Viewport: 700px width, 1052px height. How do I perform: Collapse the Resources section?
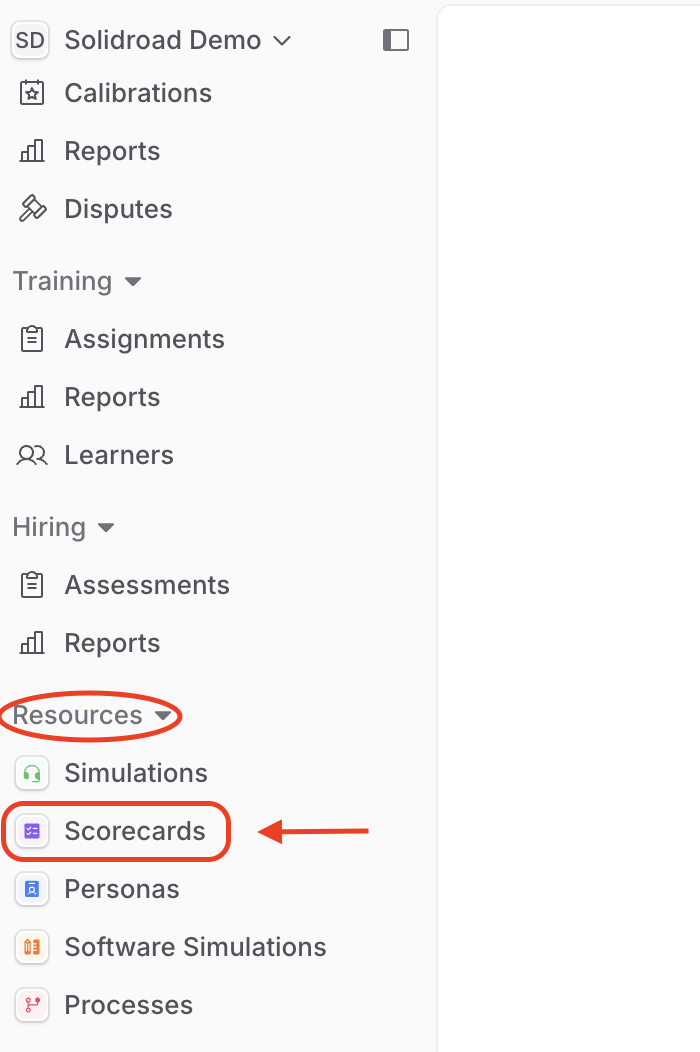(x=92, y=715)
